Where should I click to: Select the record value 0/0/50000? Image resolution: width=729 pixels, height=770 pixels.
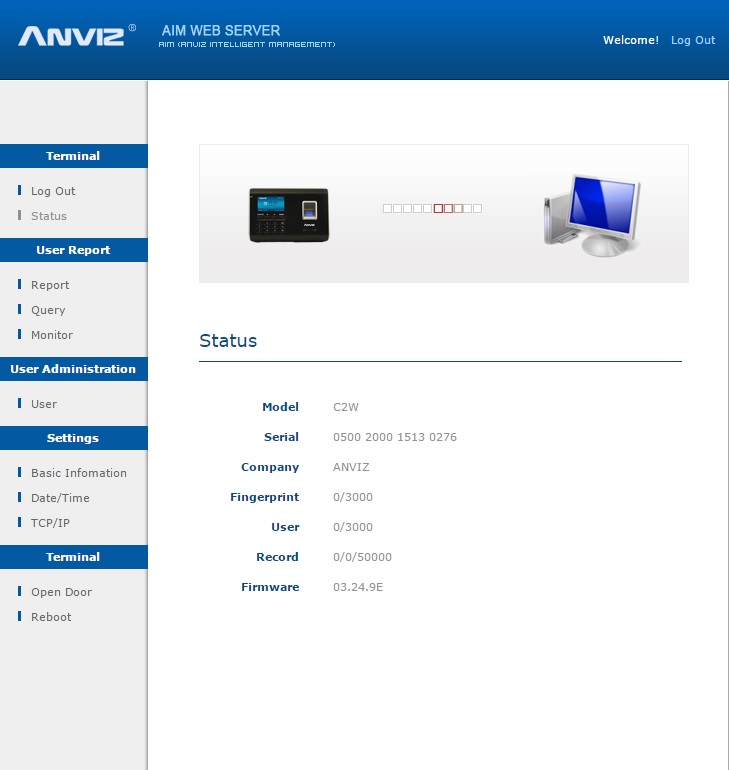[x=362, y=557]
